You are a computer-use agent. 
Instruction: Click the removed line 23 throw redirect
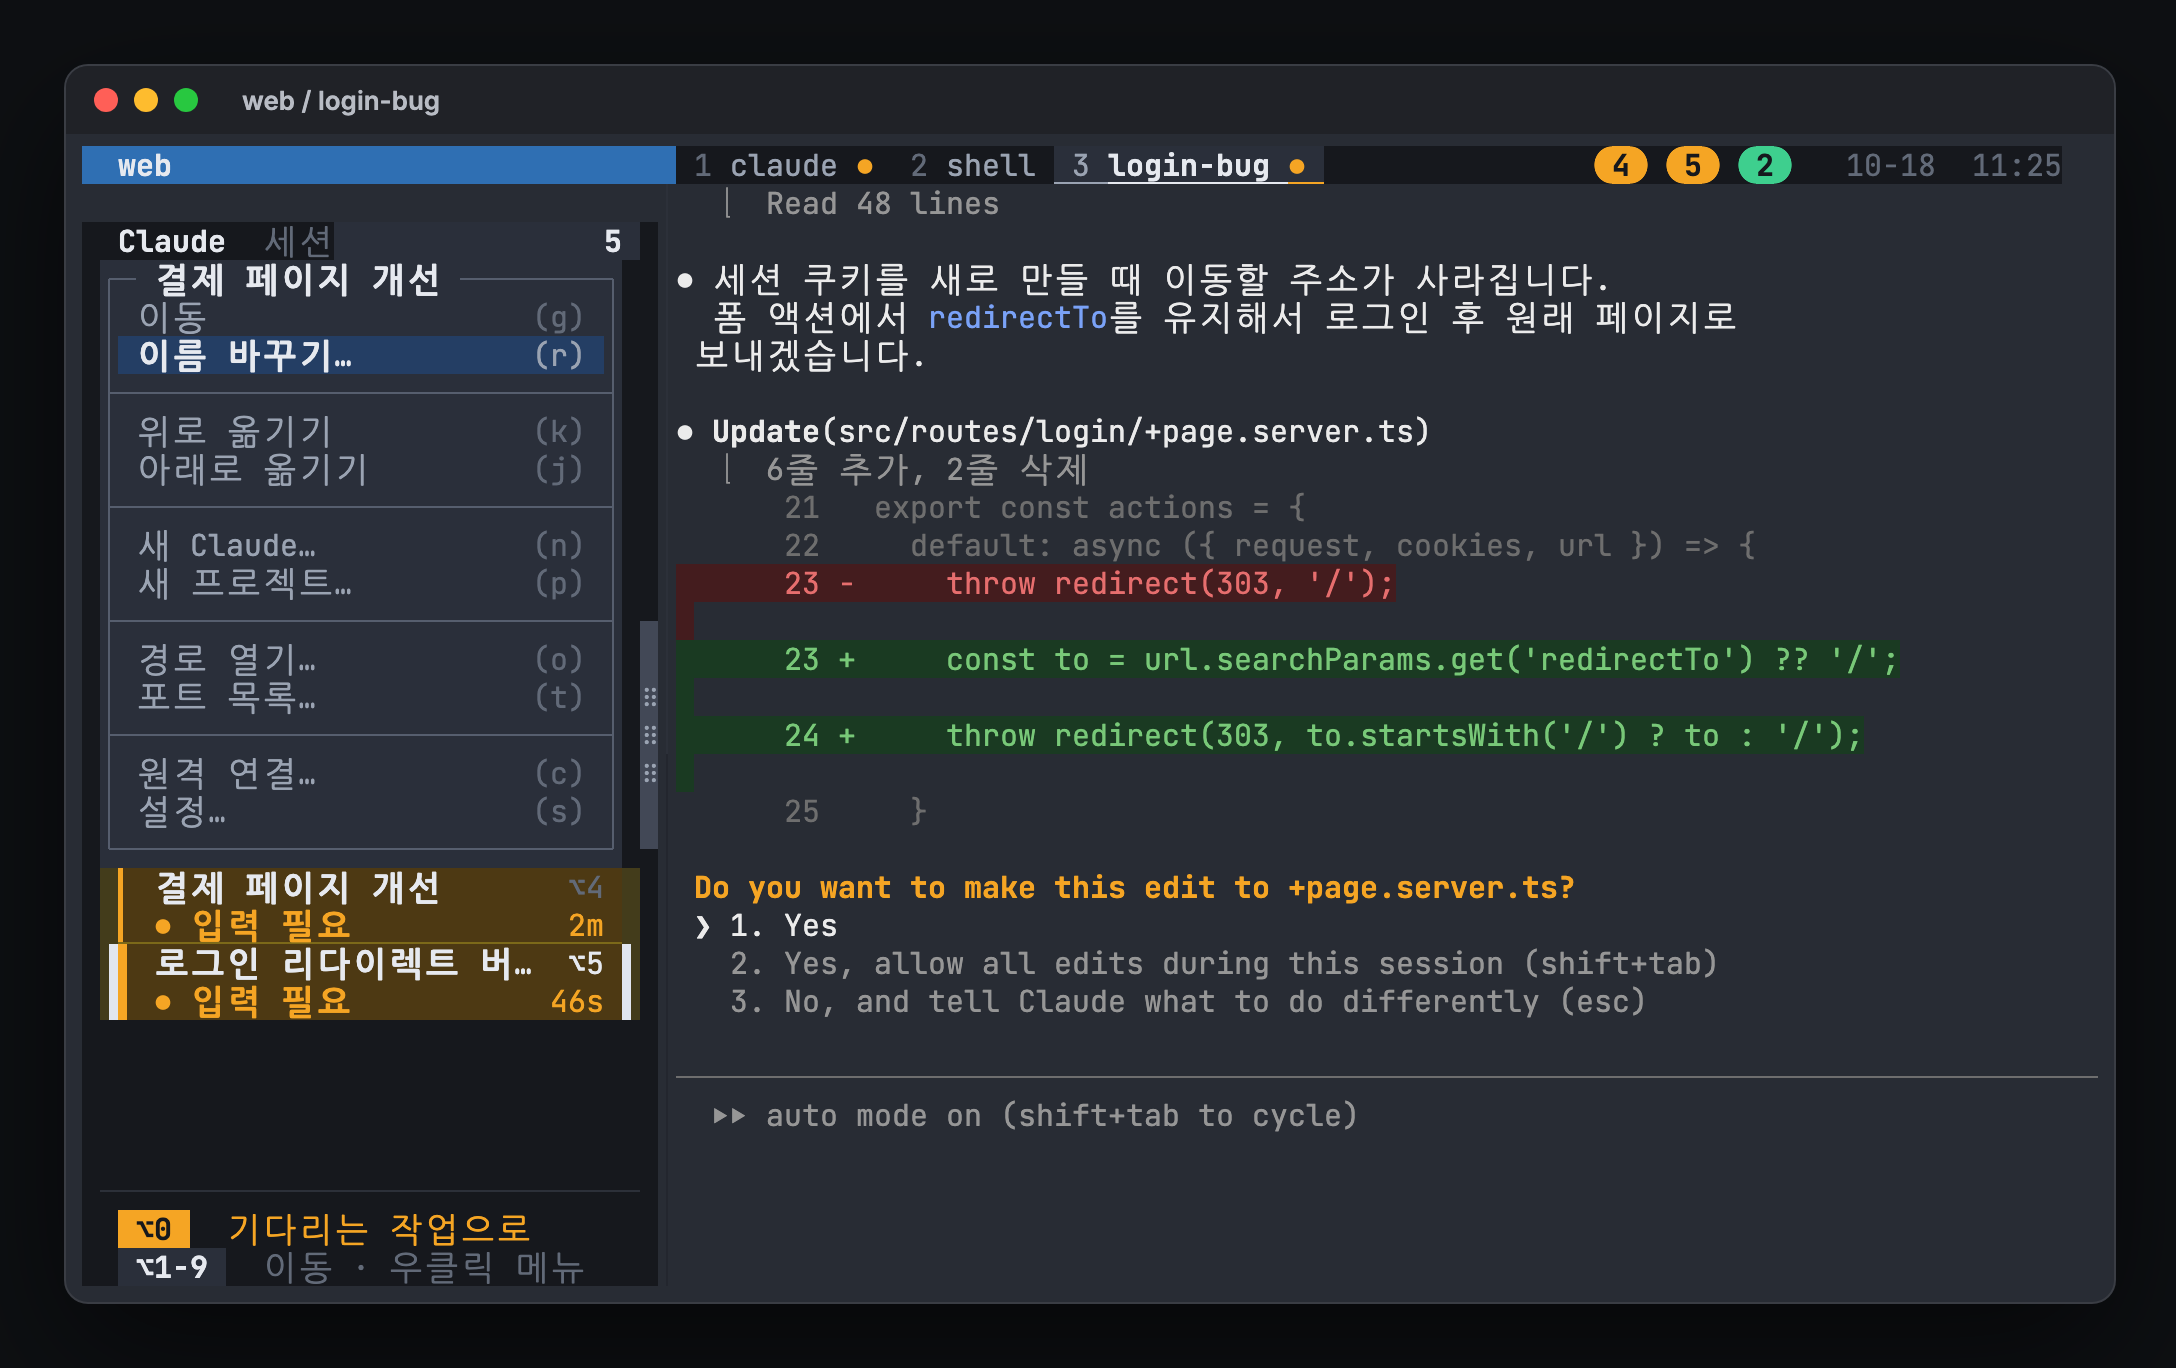point(1035,583)
